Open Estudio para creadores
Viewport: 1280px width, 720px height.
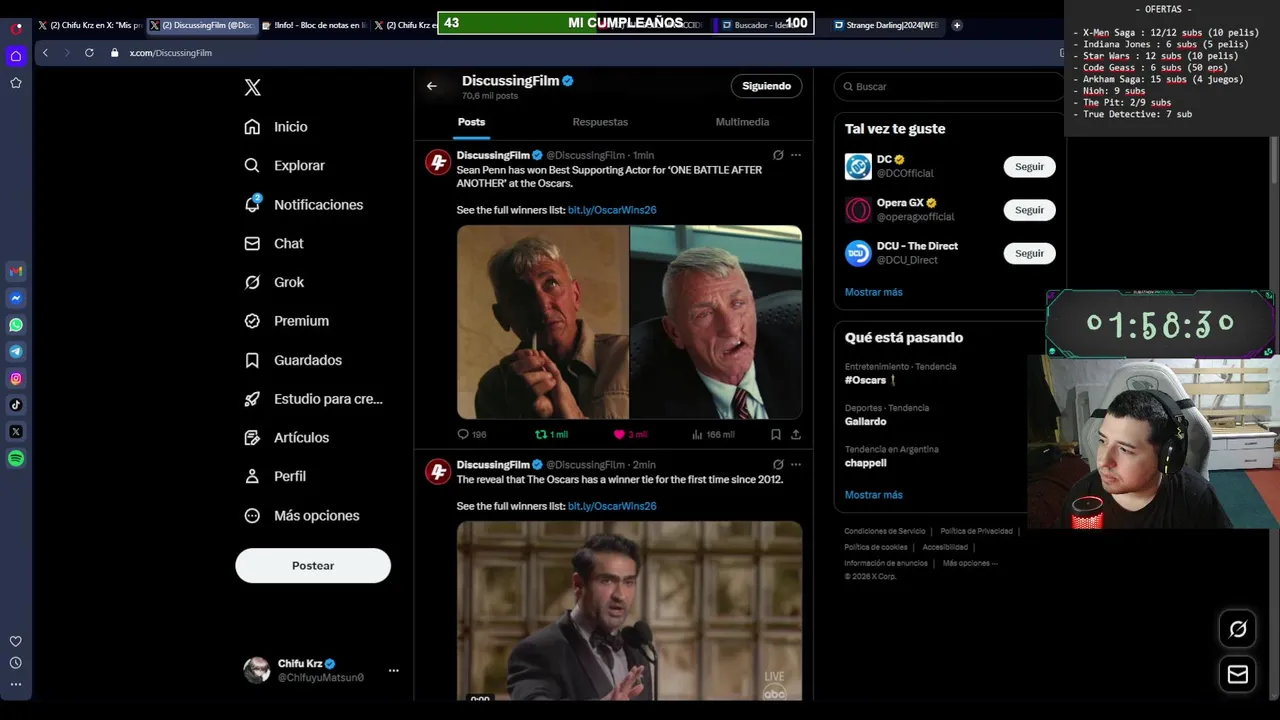click(314, 399)
